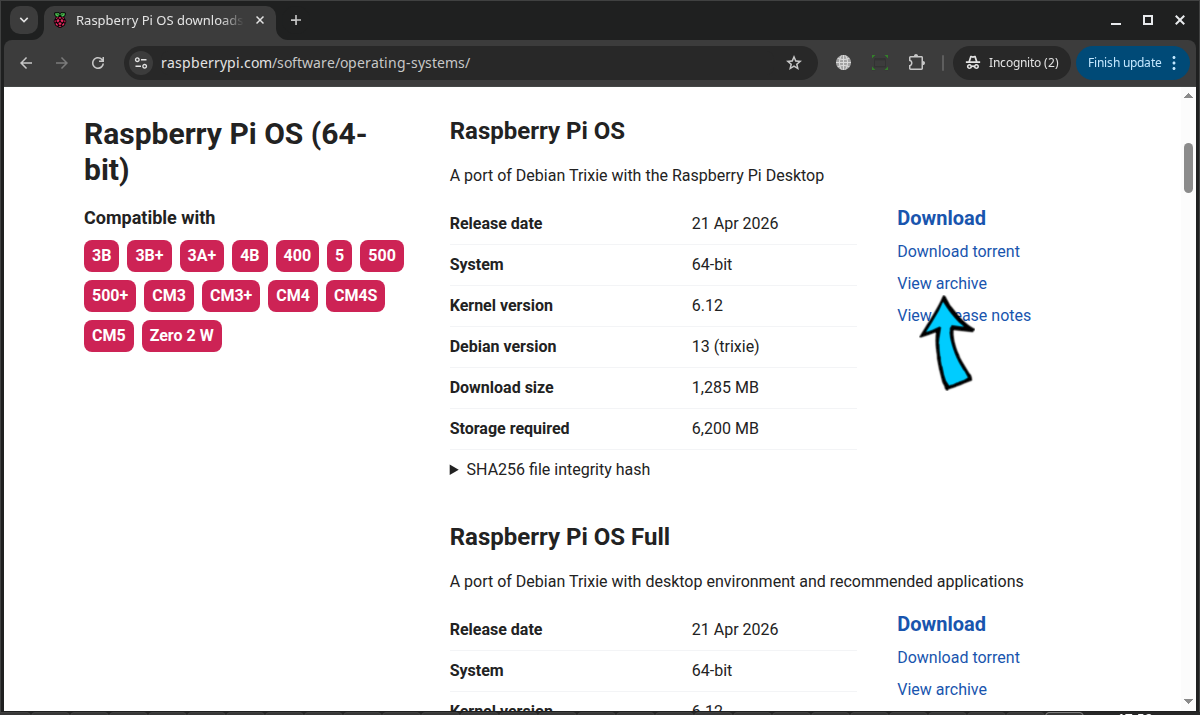1200x715 pixels.
Task: Open the tab search dropdown arrow
Action: pos(24,20)
